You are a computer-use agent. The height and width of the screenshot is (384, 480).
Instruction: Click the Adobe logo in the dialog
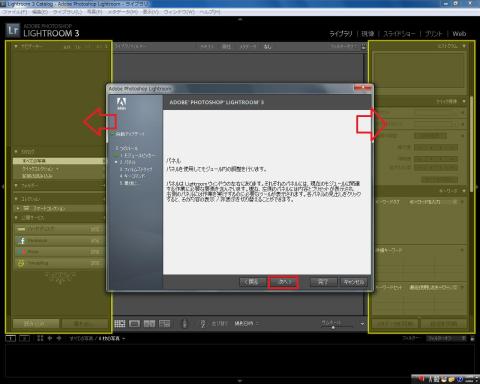coord(121,104)
